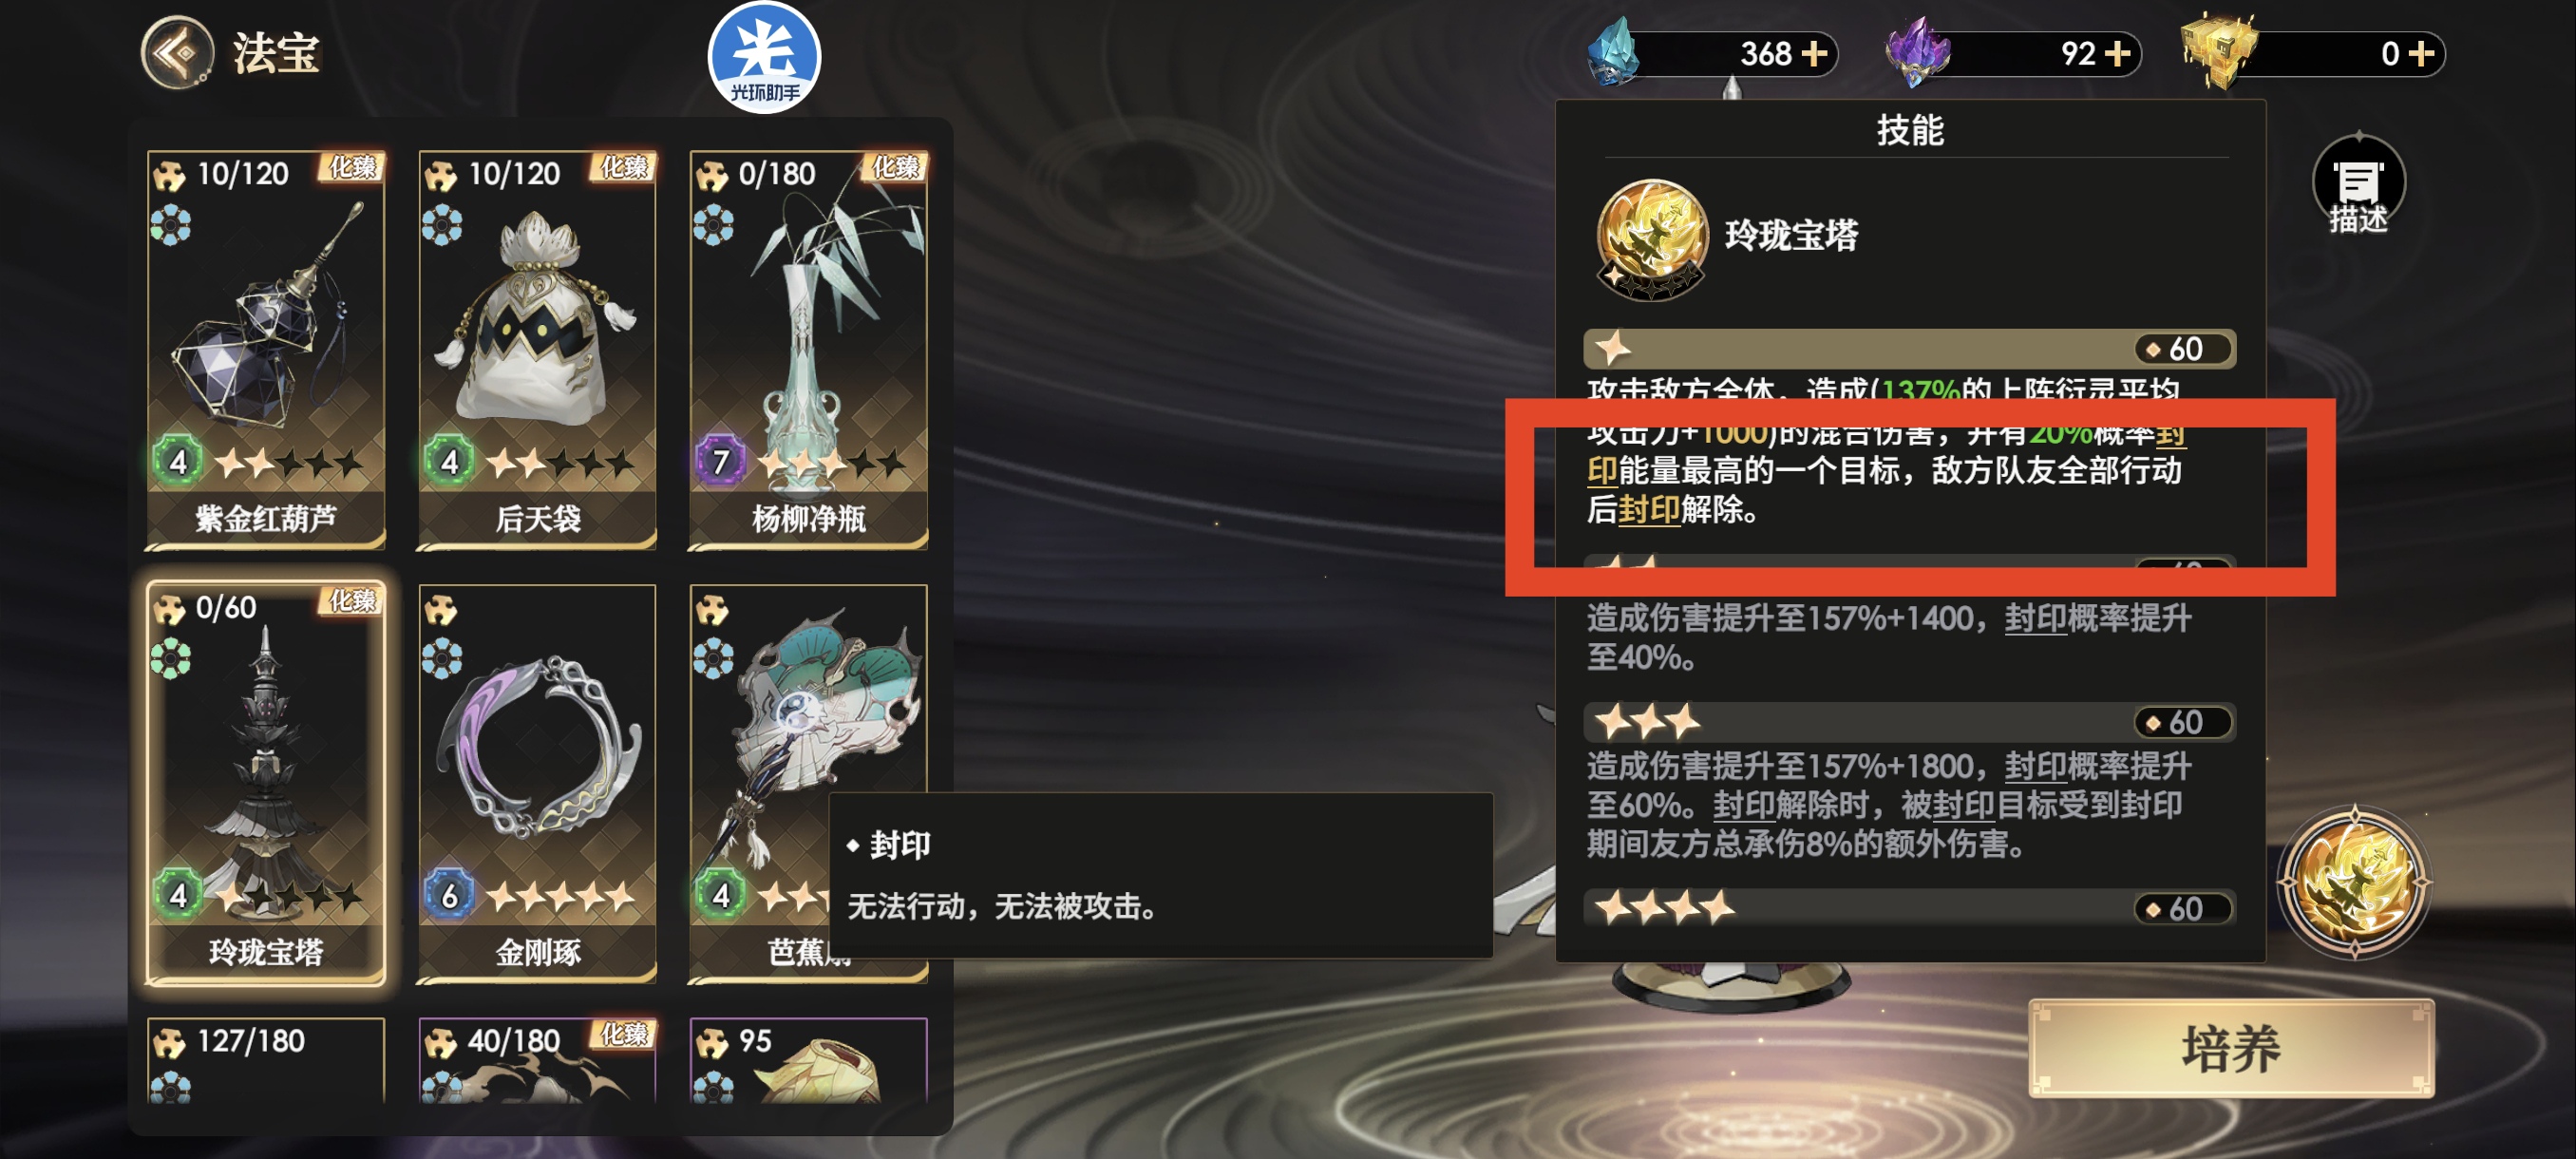
Task: Select the 后天袋 treasure card
Action: click(x=537, y=349)
